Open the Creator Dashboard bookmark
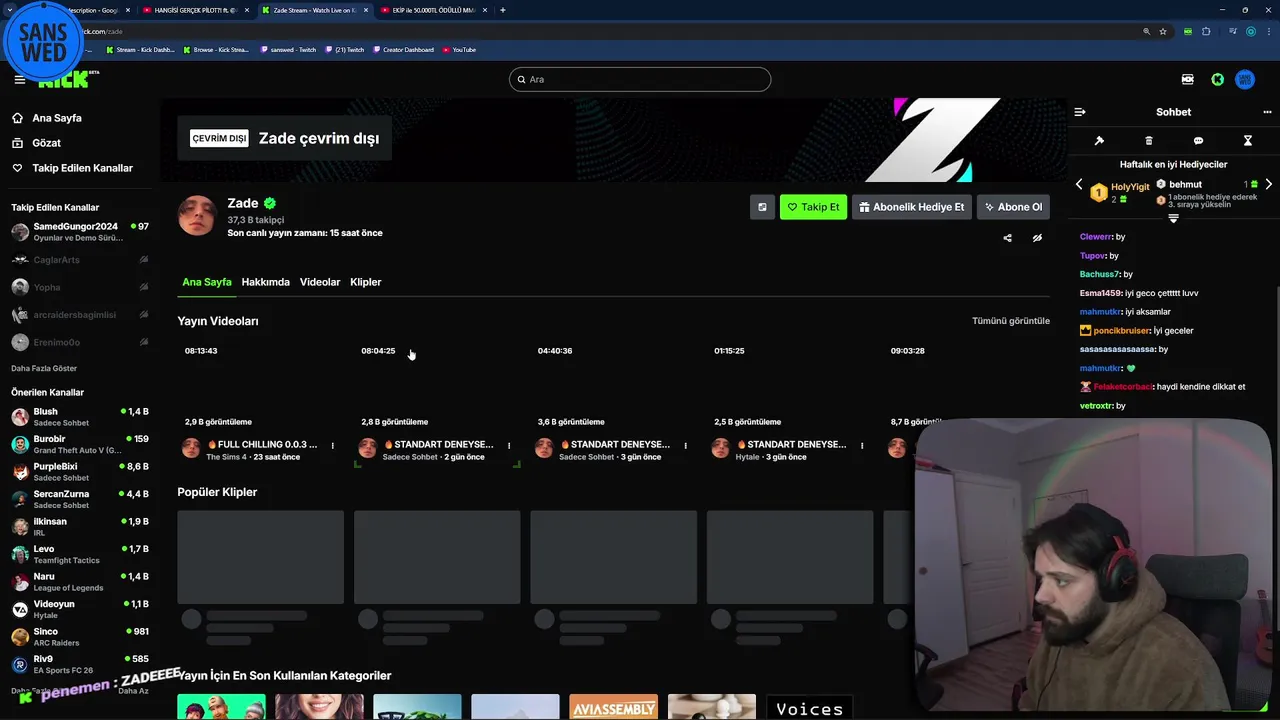This screenshot has width=1280, height=720. pos(402,50)
